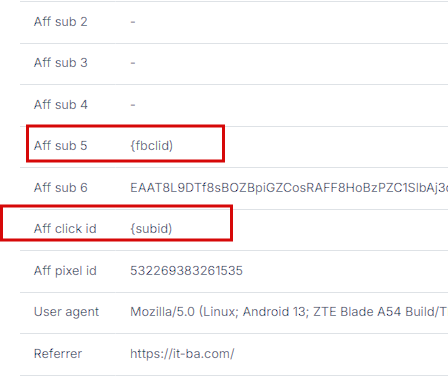The image size is (448, 382).
Task: Select the EAAT8L9DTf8s token value
Action: pyautogui.click(x=289, y=188)
